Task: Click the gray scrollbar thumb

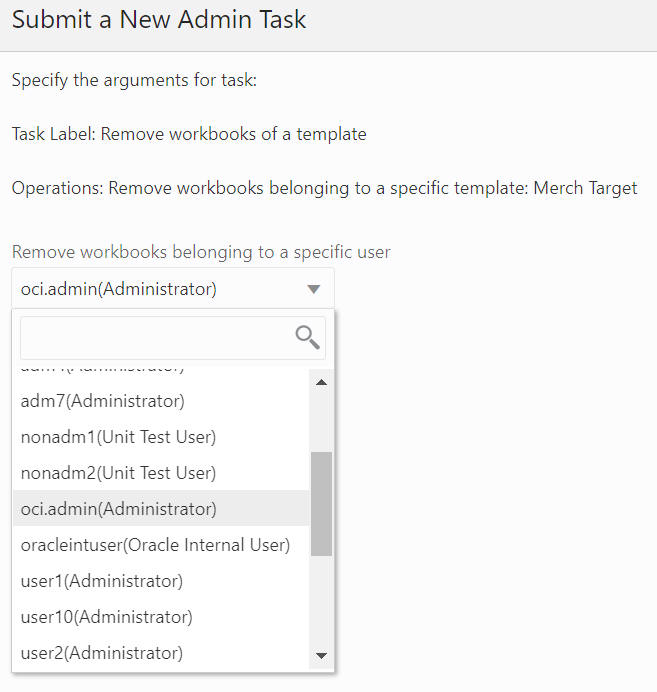Action: point(322,504)
